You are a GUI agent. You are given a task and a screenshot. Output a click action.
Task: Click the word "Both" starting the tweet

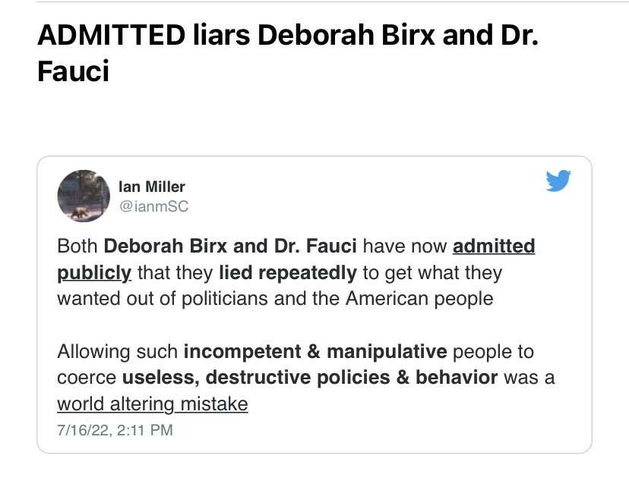[77, 245]
